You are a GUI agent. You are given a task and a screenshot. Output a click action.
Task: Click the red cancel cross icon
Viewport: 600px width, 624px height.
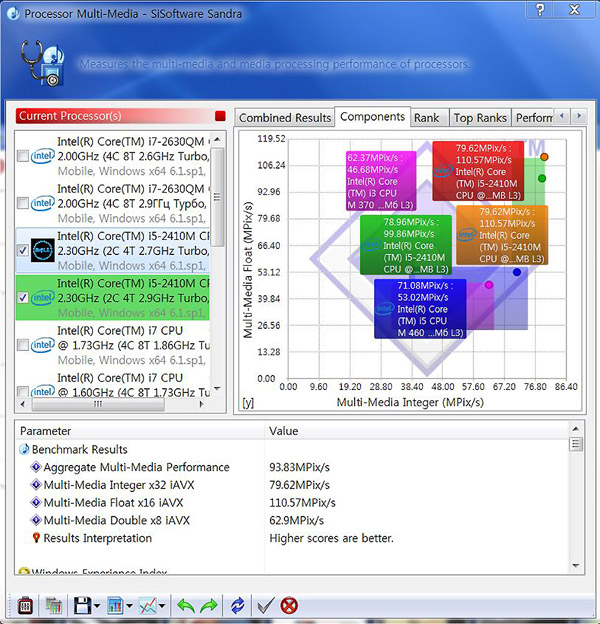point(289,606)
